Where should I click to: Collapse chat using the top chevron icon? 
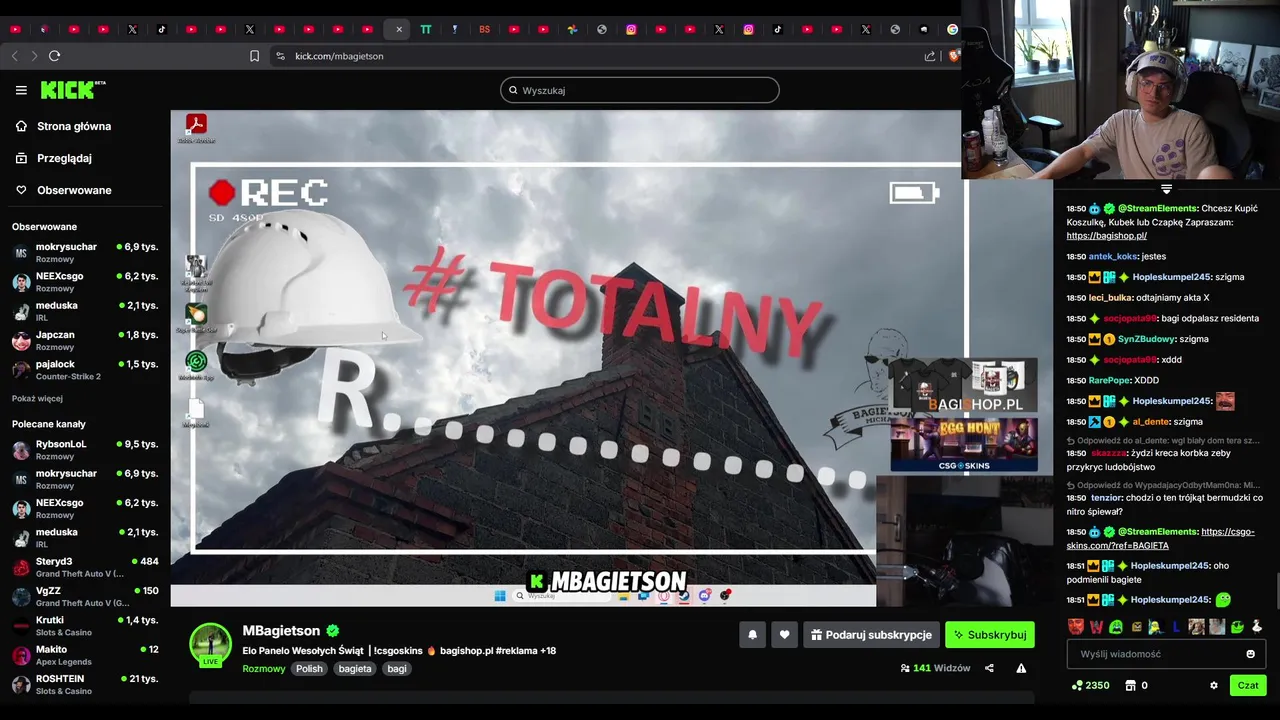tap(1166, 188)
